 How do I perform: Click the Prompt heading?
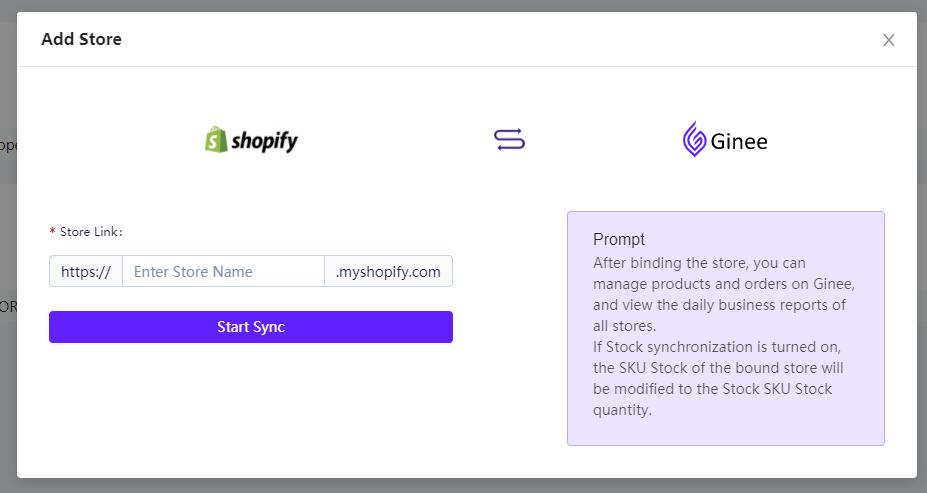(x=618, y=239)
